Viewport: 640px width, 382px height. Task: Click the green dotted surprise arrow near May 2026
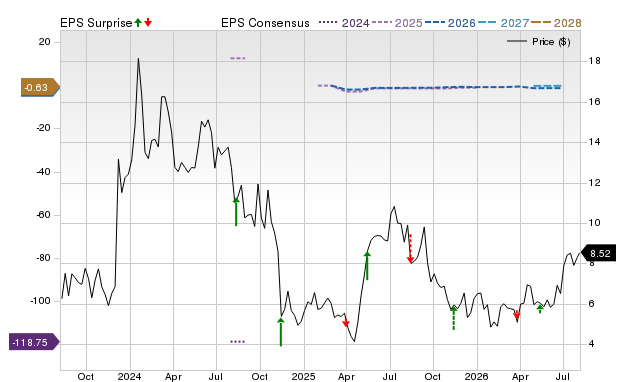[x=540, y=309]
